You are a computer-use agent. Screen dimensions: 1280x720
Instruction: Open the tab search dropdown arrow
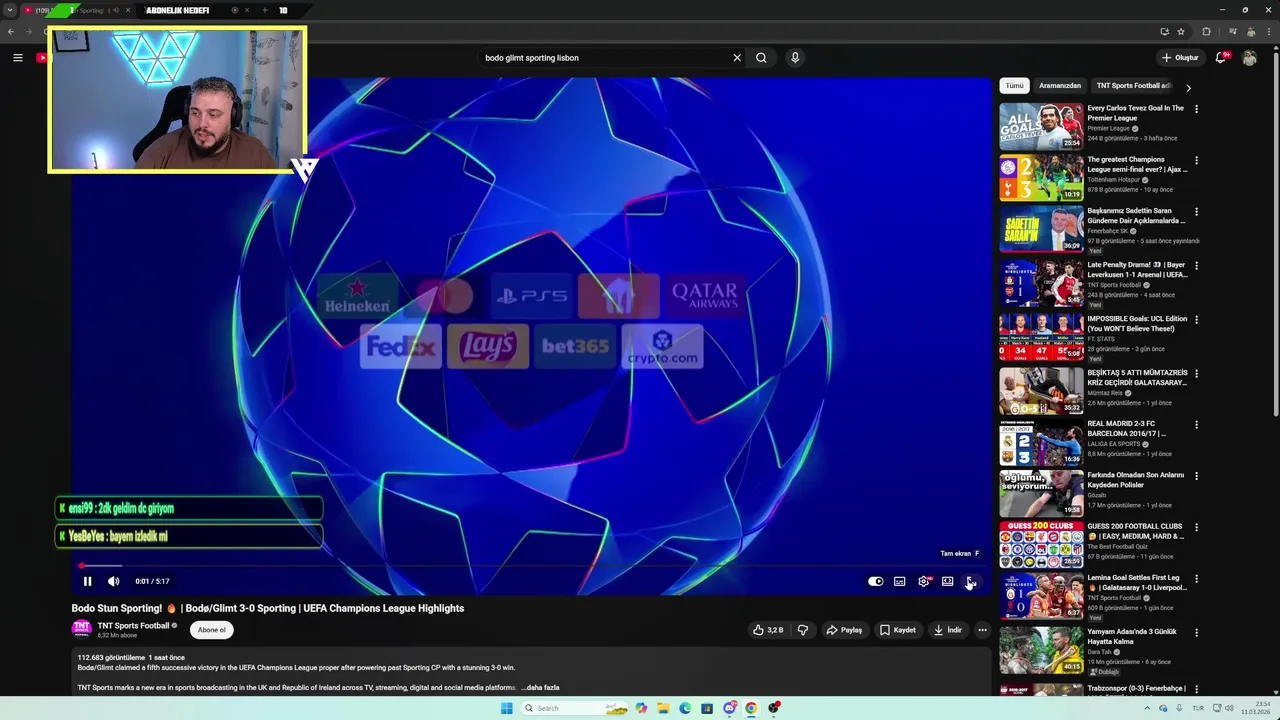tap(10, 10)
